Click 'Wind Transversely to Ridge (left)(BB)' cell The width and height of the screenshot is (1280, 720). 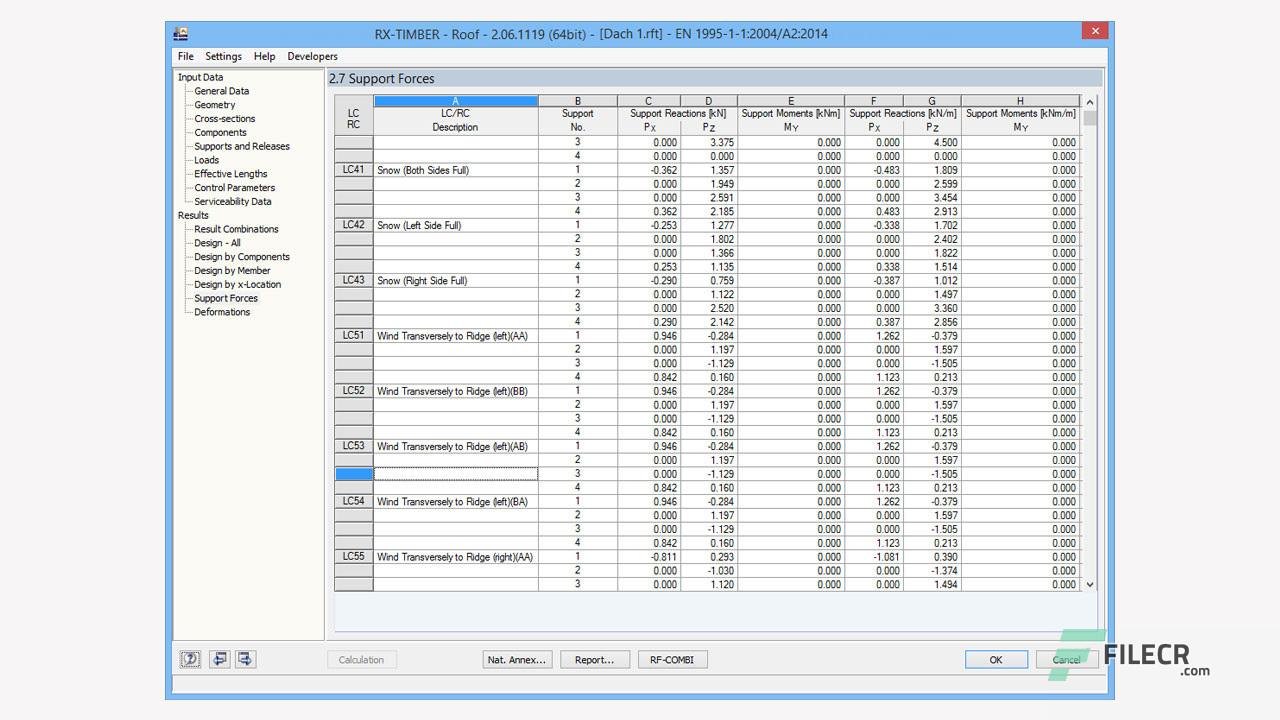pyautogui.click(x=456, y=391)
